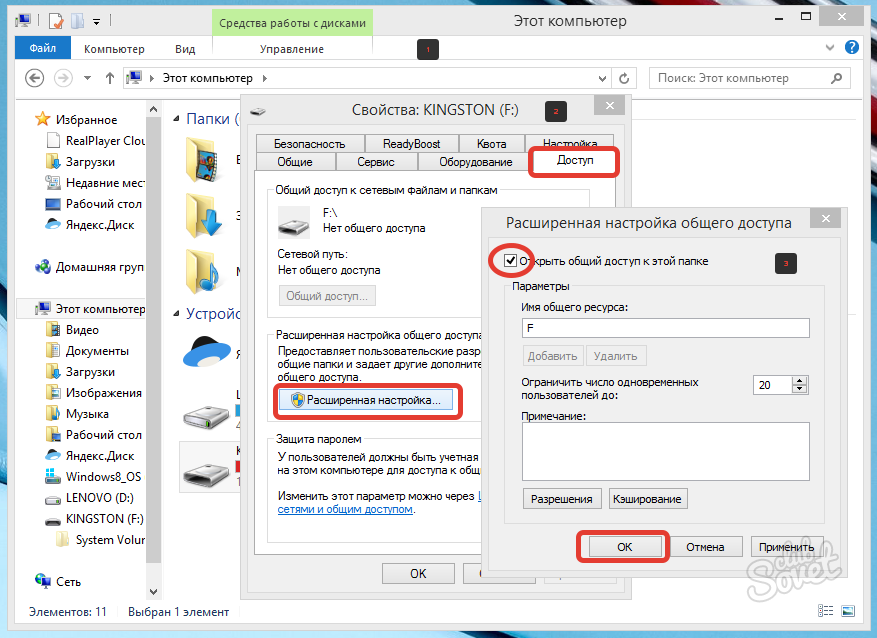Screen dimensions: 877x638
Task: Switch to Оборудование tab
Action: click(475, 162)
